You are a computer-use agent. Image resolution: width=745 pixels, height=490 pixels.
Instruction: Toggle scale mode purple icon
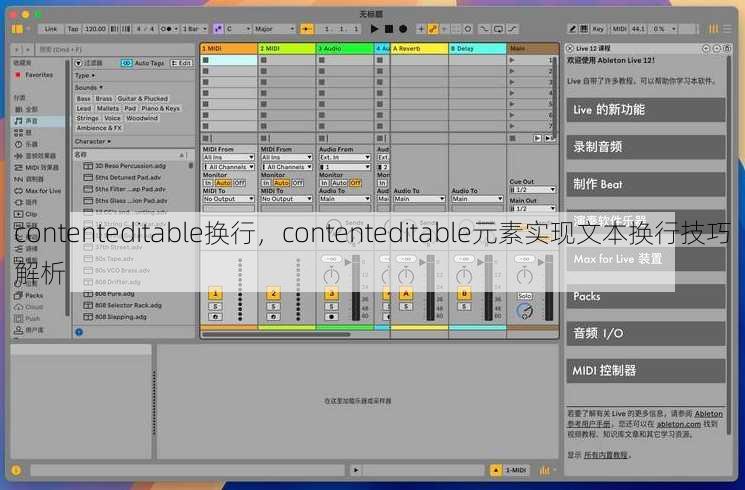click(218, 29)
